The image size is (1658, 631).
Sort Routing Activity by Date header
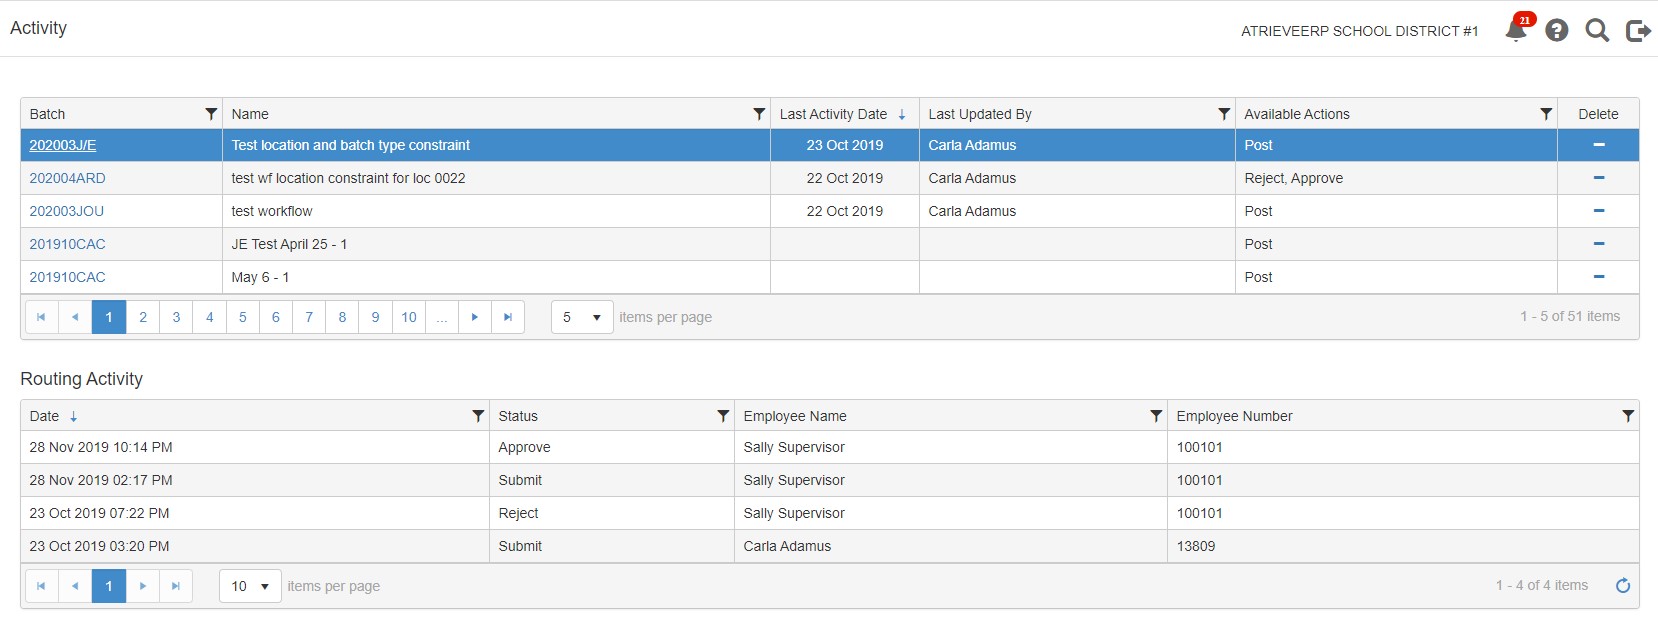click(45, 416)
